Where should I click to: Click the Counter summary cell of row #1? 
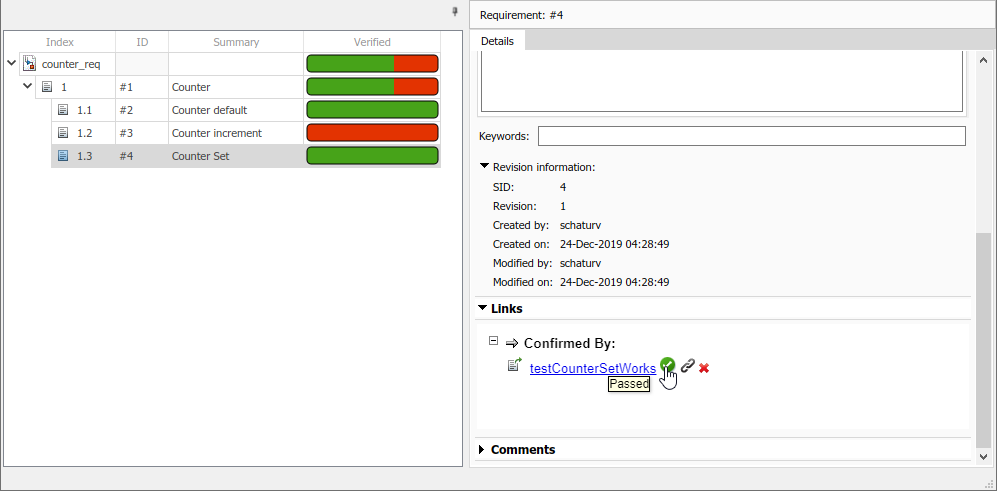[236, 87]
